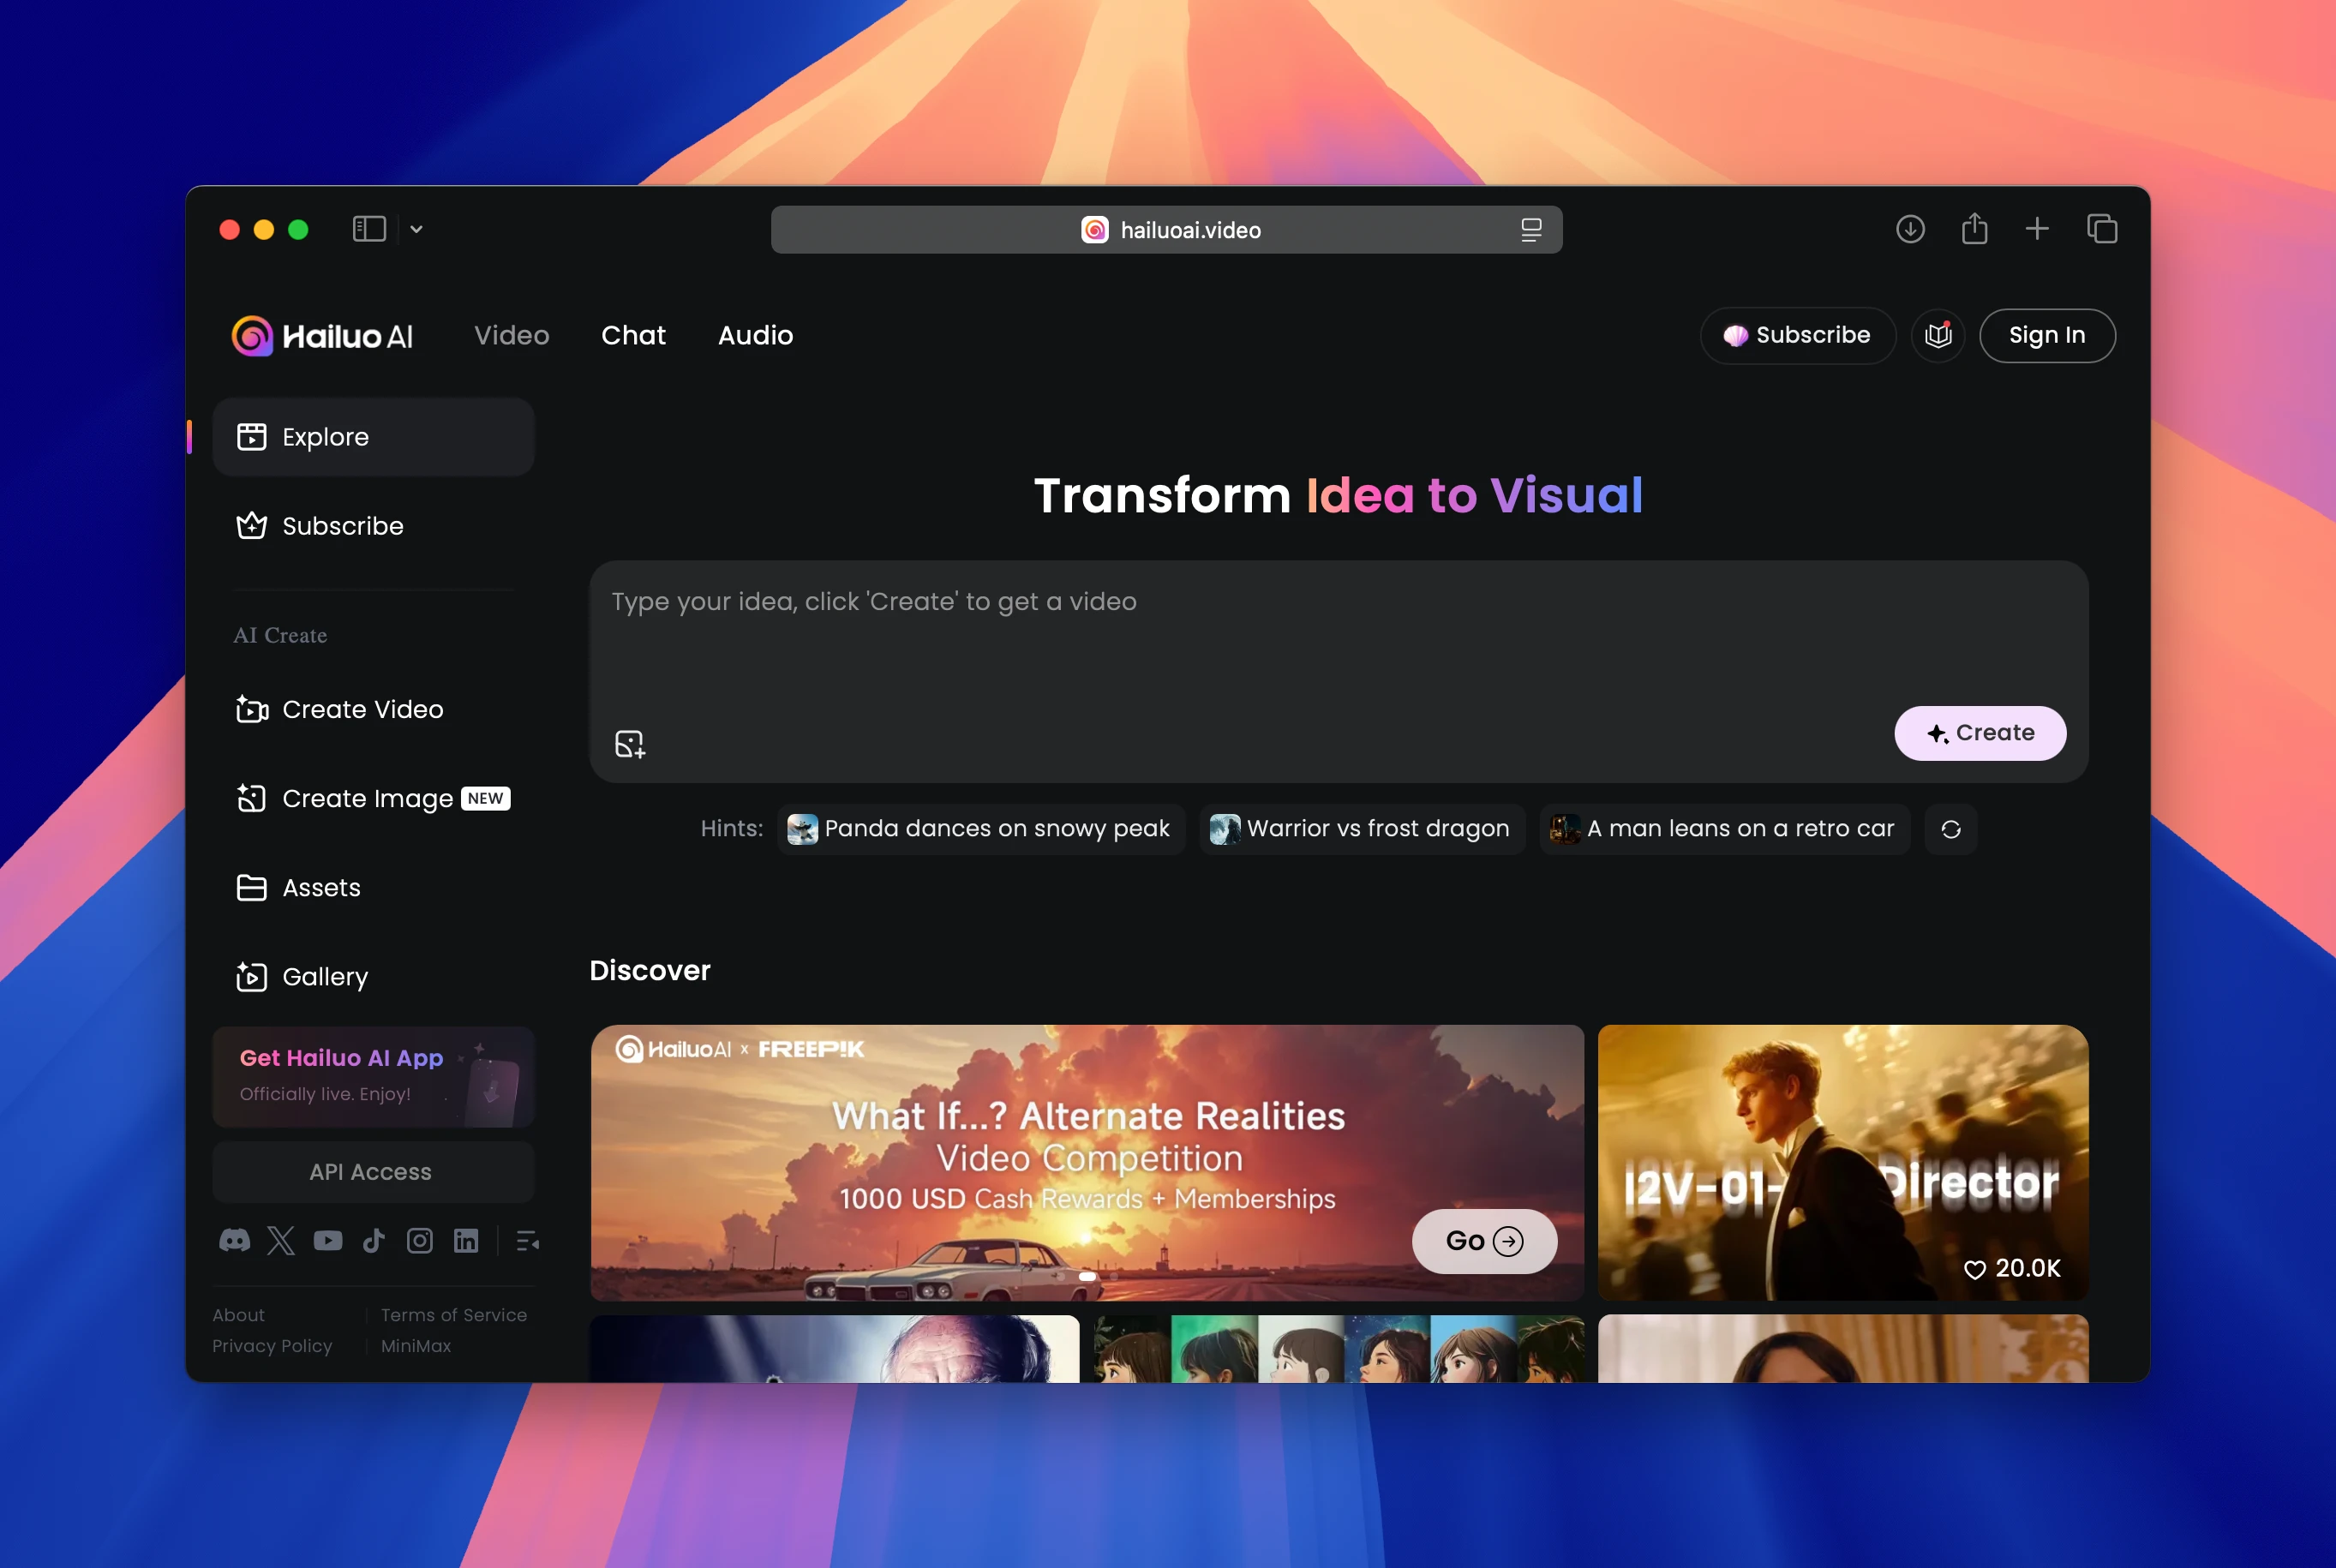Toggle the Safari sidebar
This screenshot has width=2336, height=1568.
point(369,229)
